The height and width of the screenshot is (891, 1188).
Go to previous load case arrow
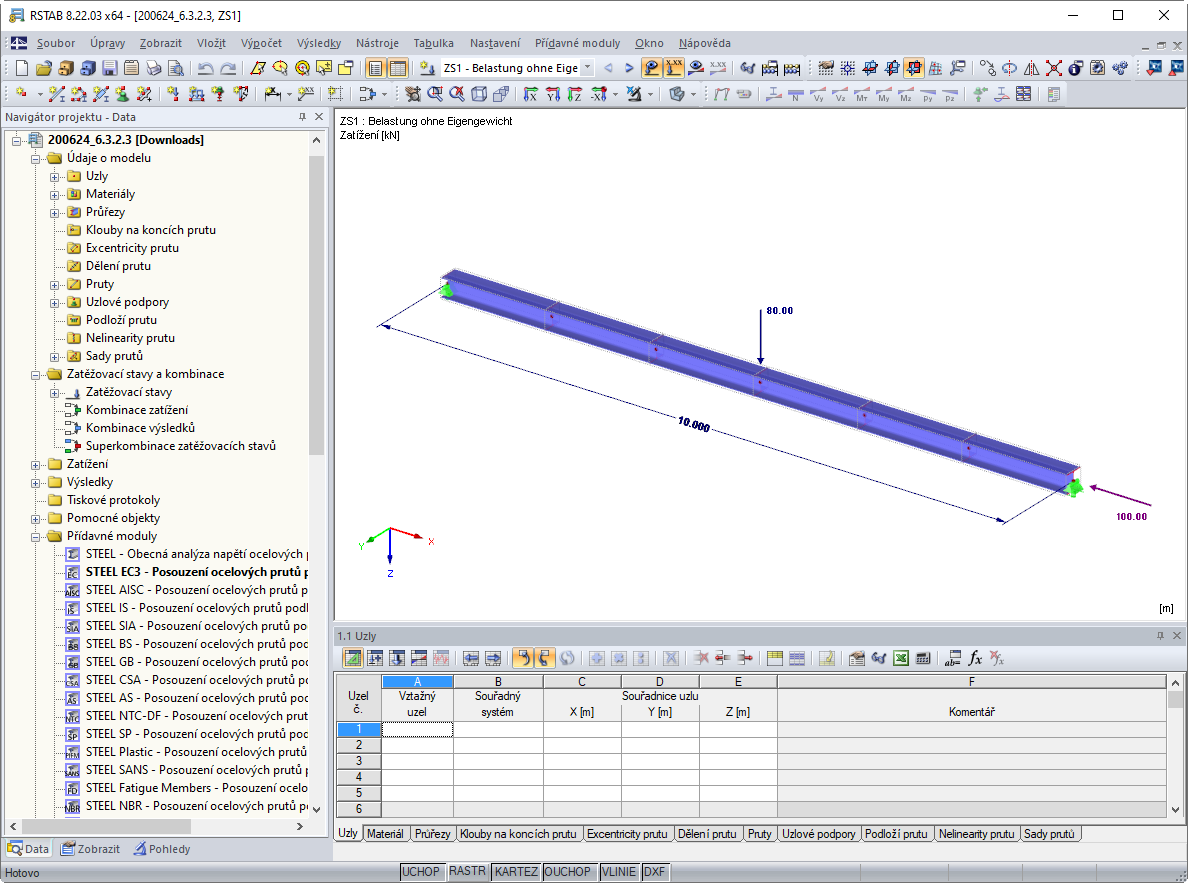tap(608, 68)
